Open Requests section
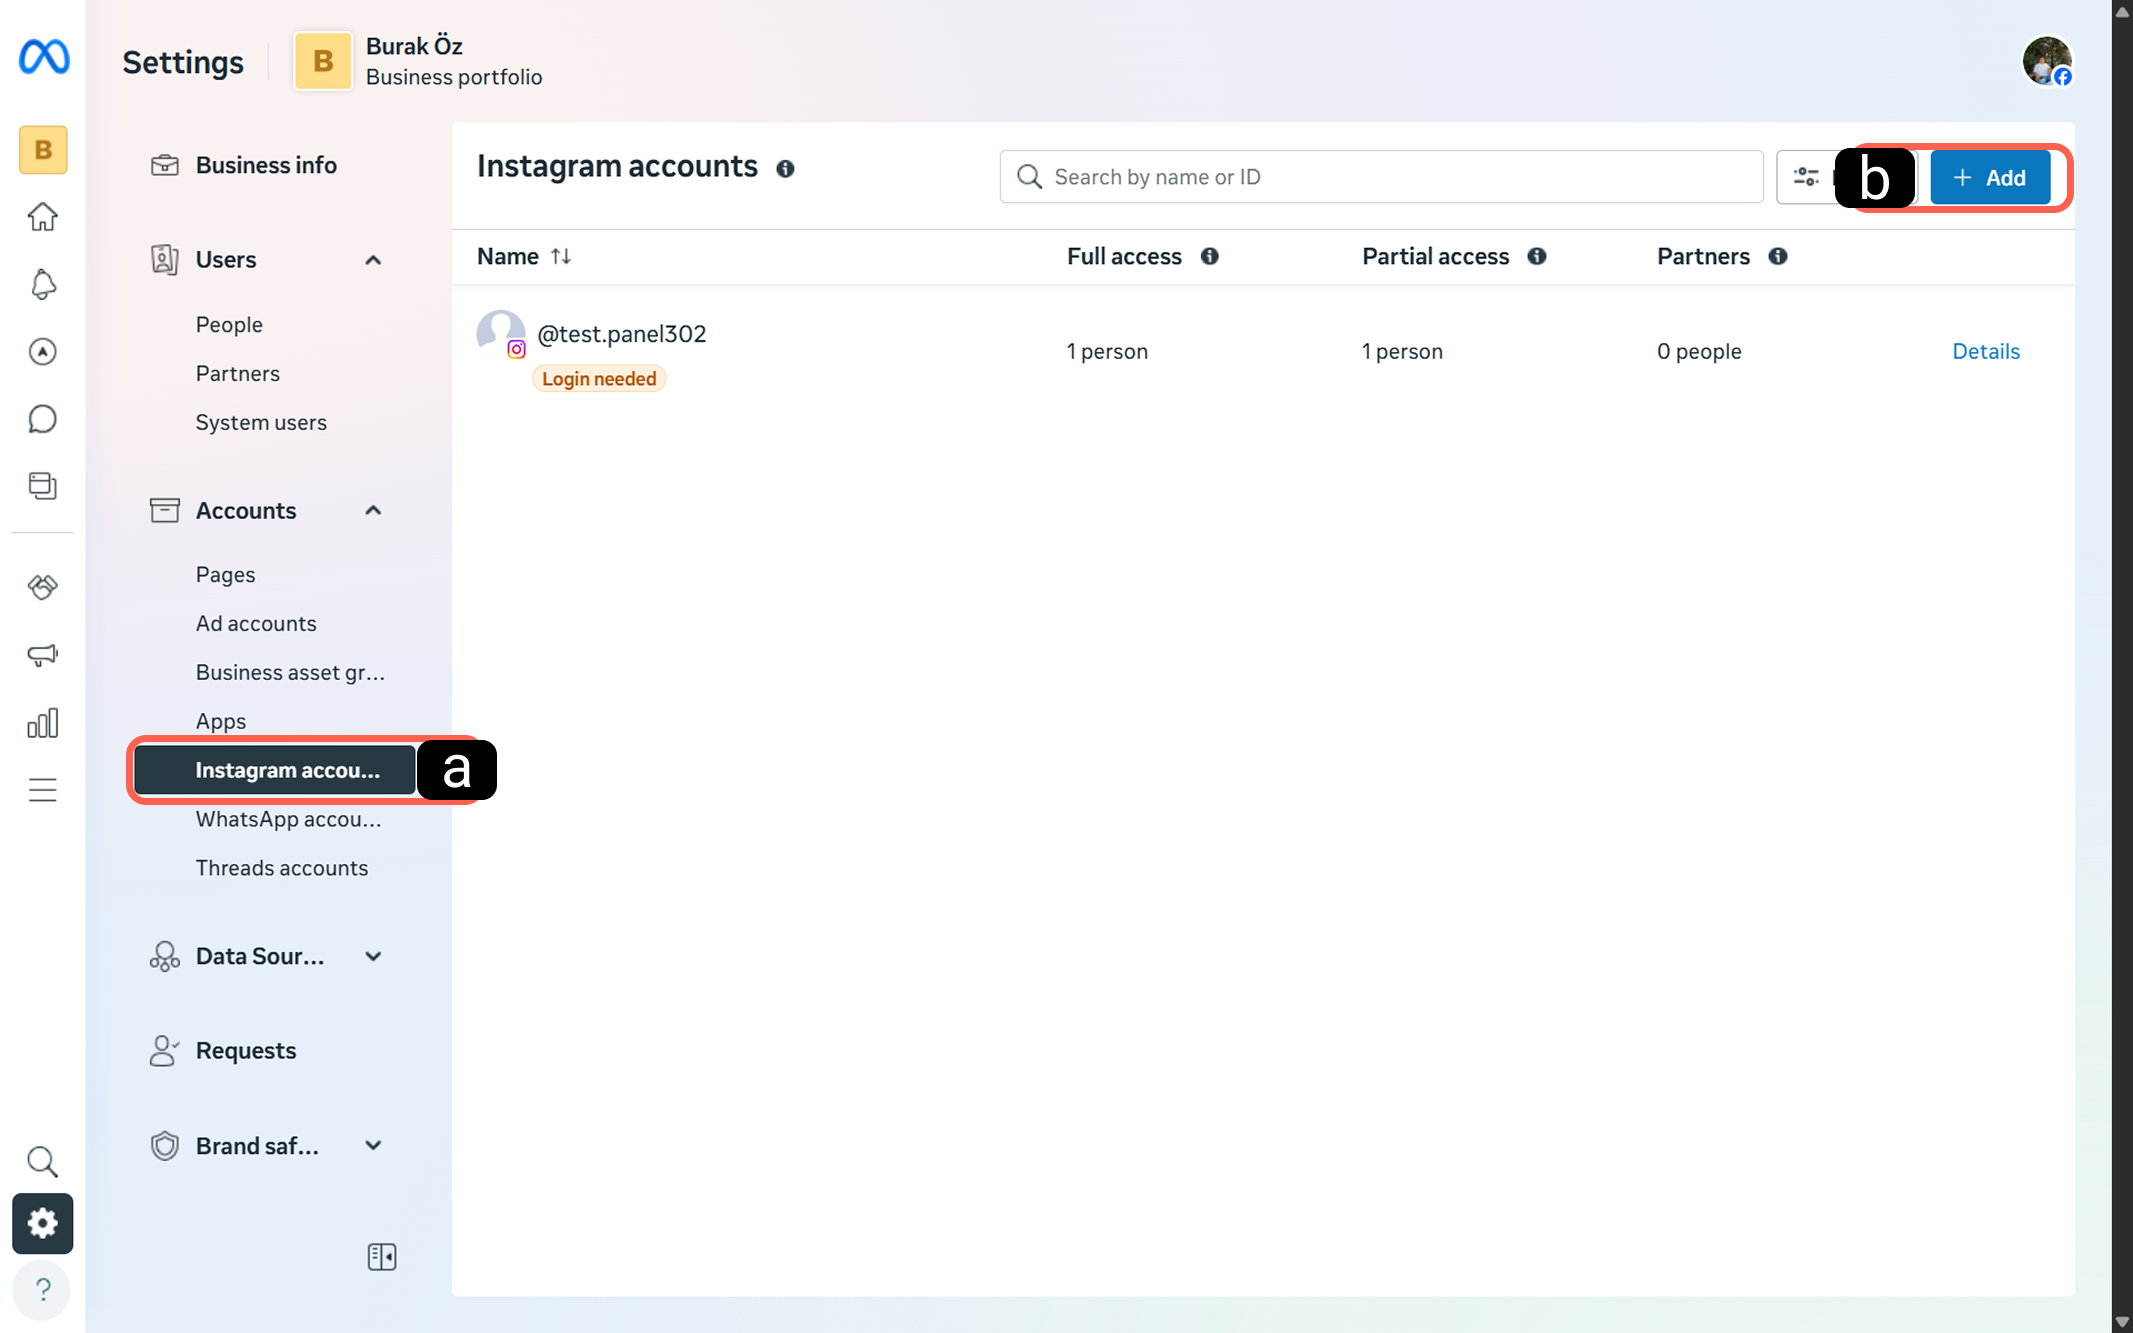The image size is (2133, 1333). point(246,1051)
